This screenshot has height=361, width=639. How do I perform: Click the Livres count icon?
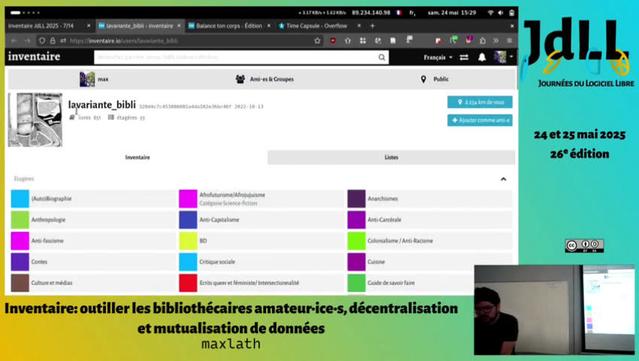pos(72,117)
